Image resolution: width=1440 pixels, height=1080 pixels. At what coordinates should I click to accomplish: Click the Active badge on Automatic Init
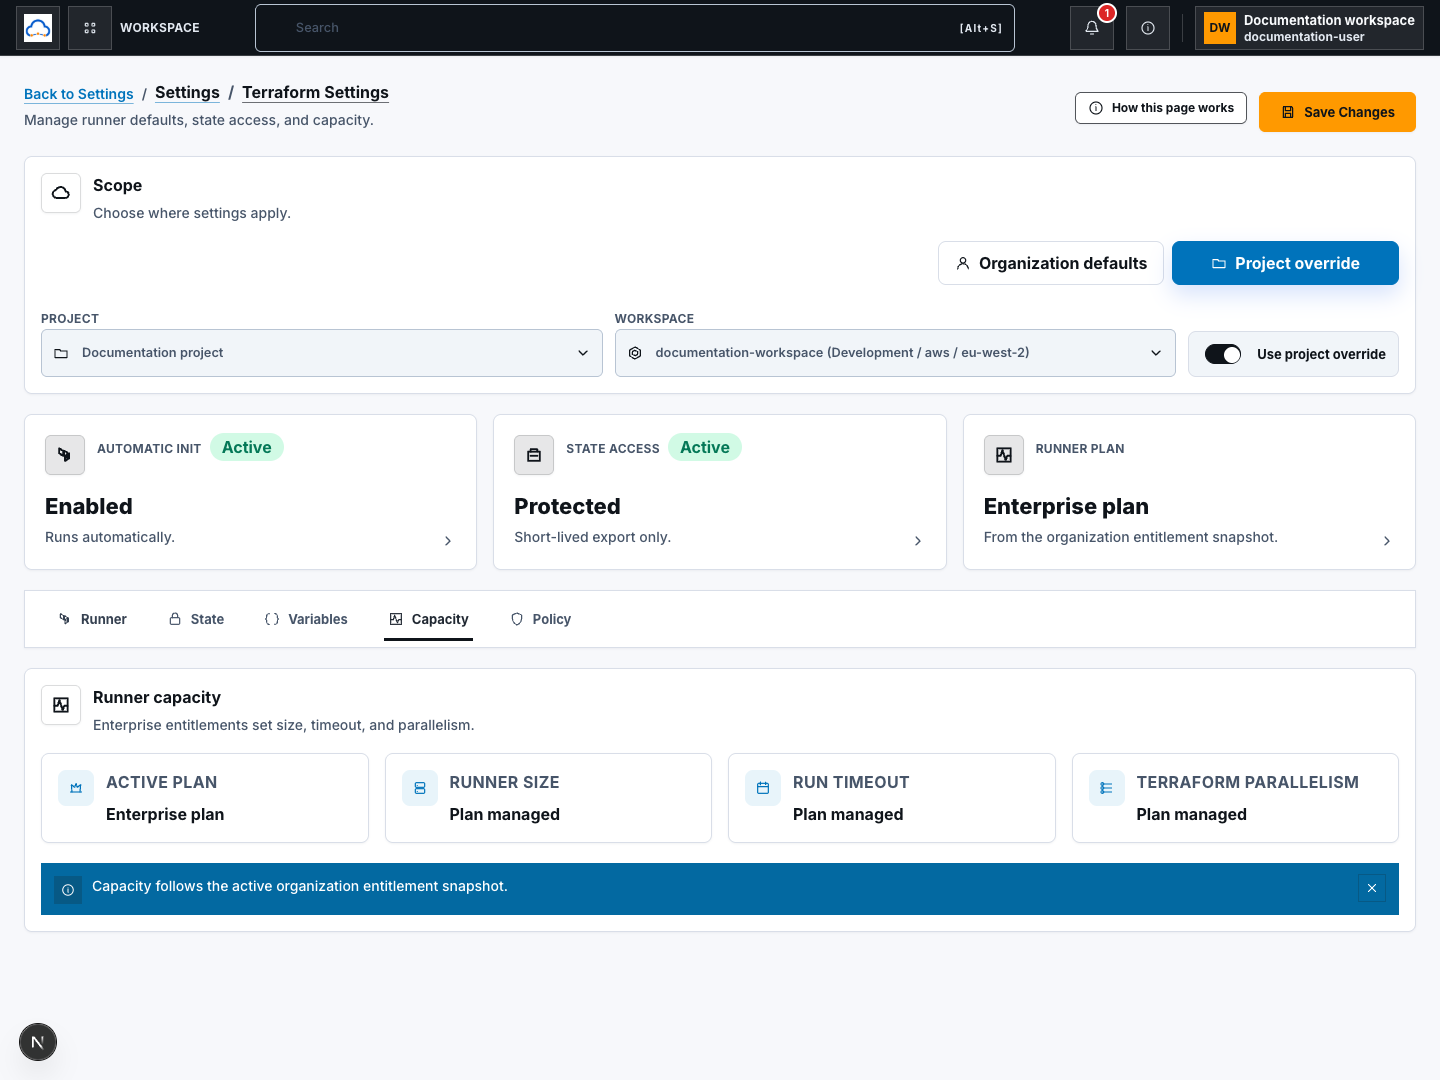(247, 447)
